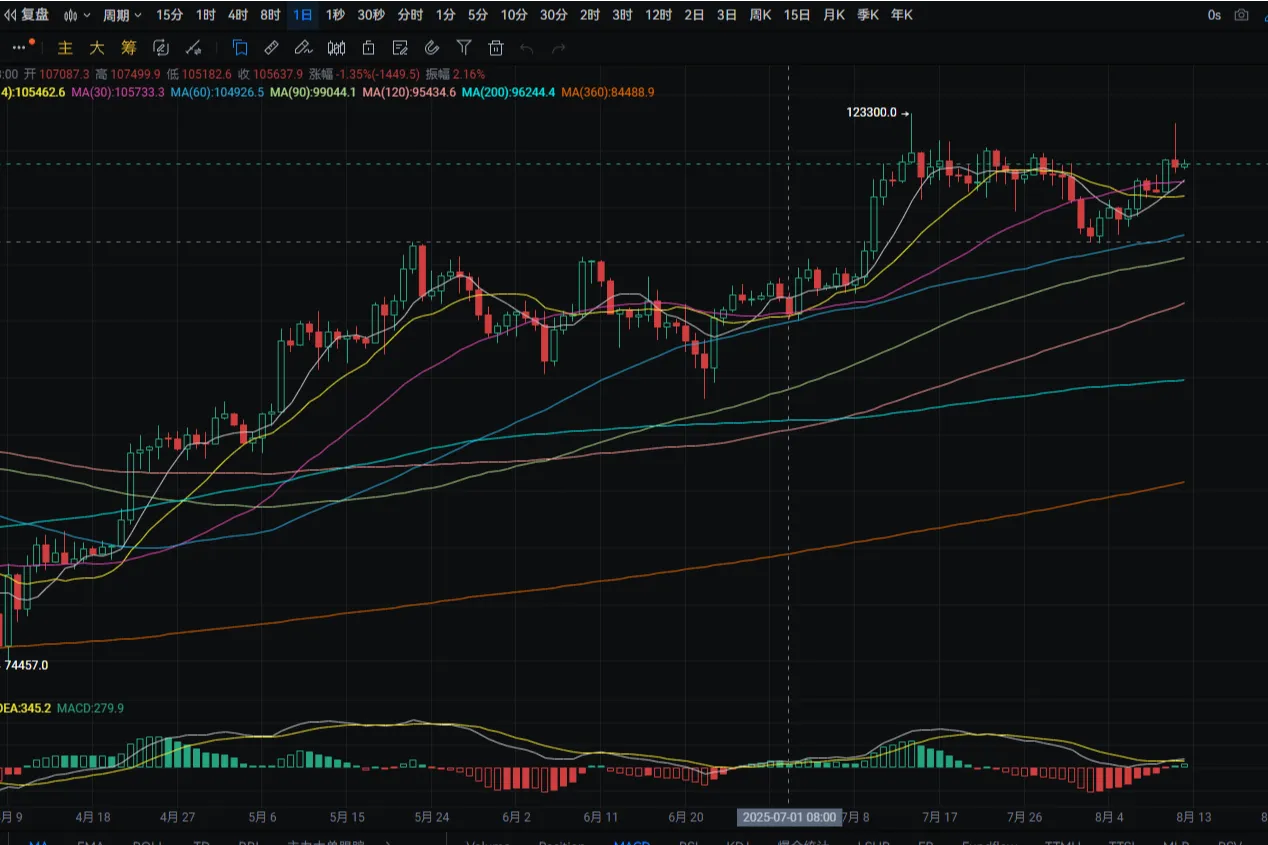This screenshot has height=845, width=1268.
Task: Open the 复盘 replay mode
Action: 27,15
